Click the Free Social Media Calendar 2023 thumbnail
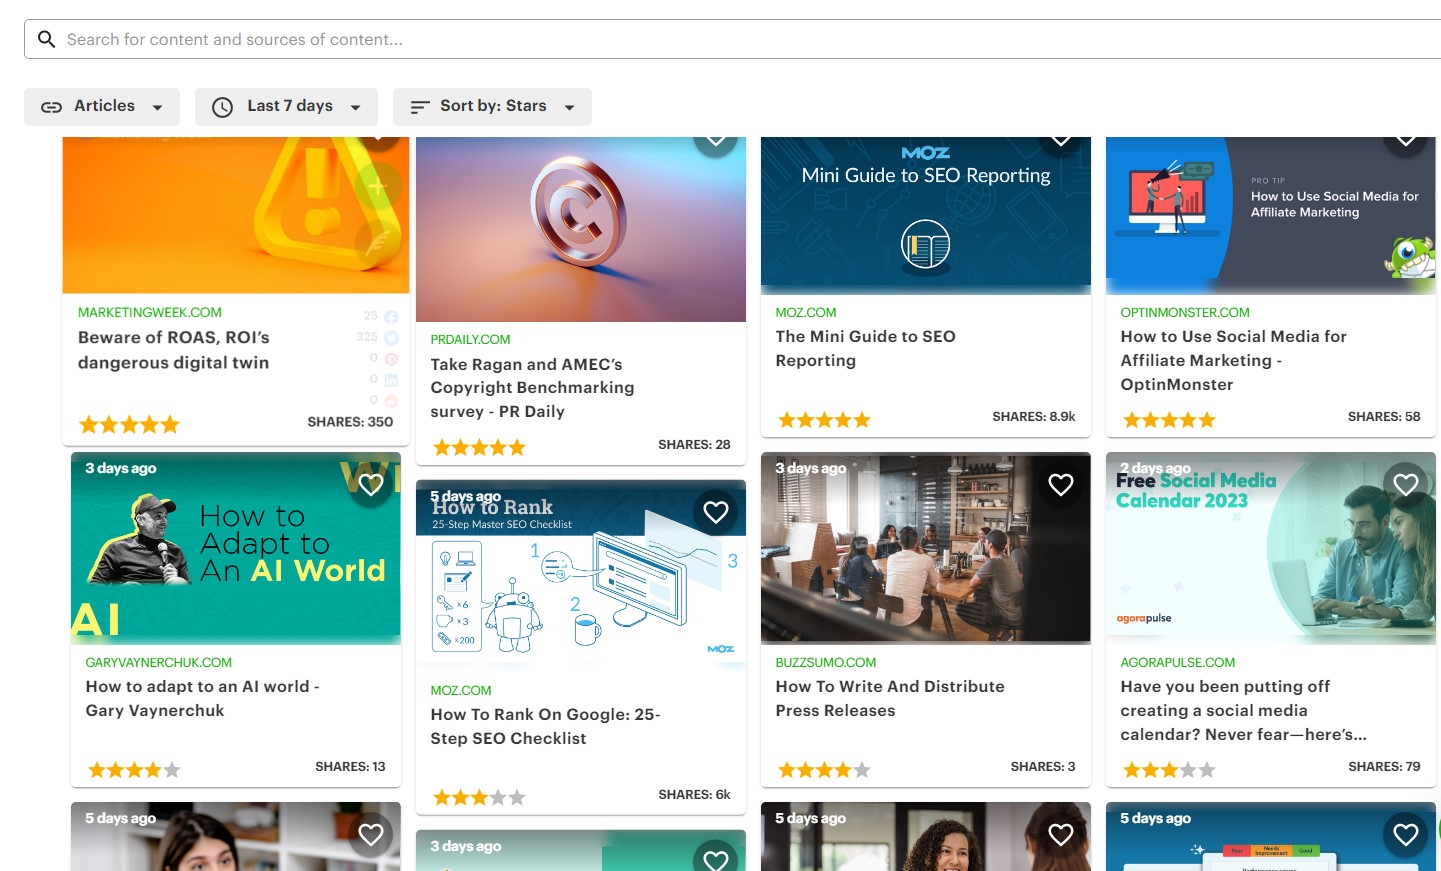This screenshot has width=1441, height=871. point(1270,548)
